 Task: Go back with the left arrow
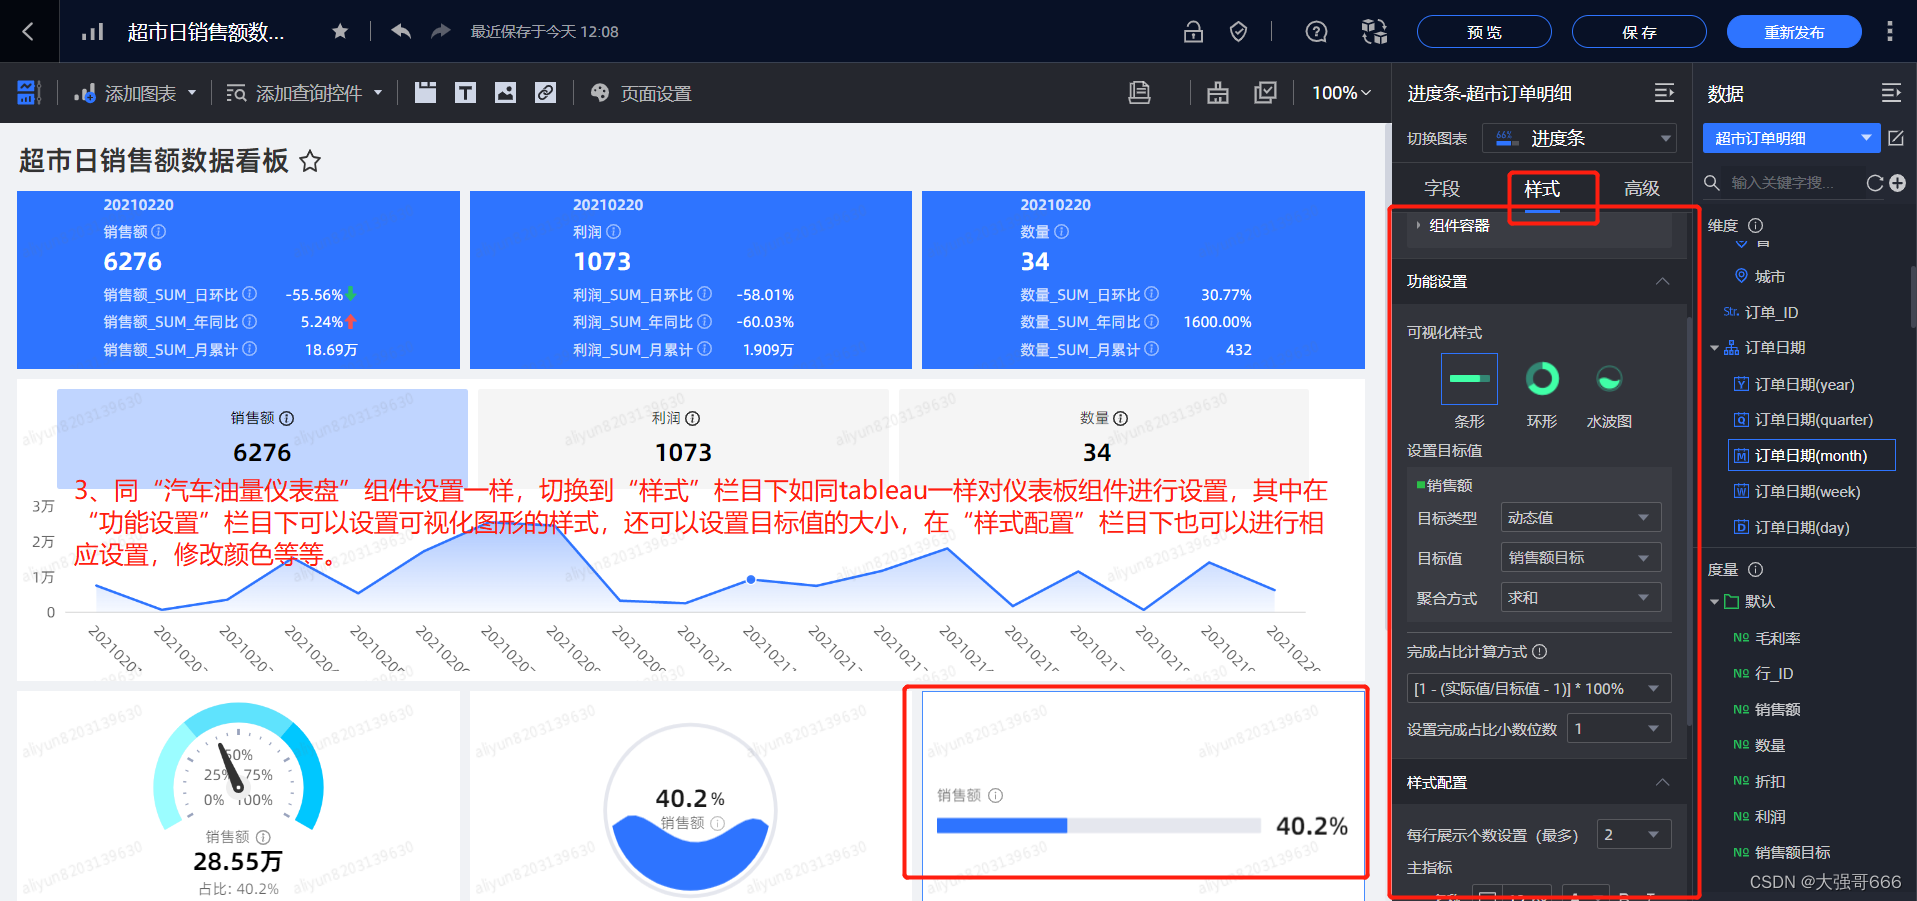(x=28, y=32)
